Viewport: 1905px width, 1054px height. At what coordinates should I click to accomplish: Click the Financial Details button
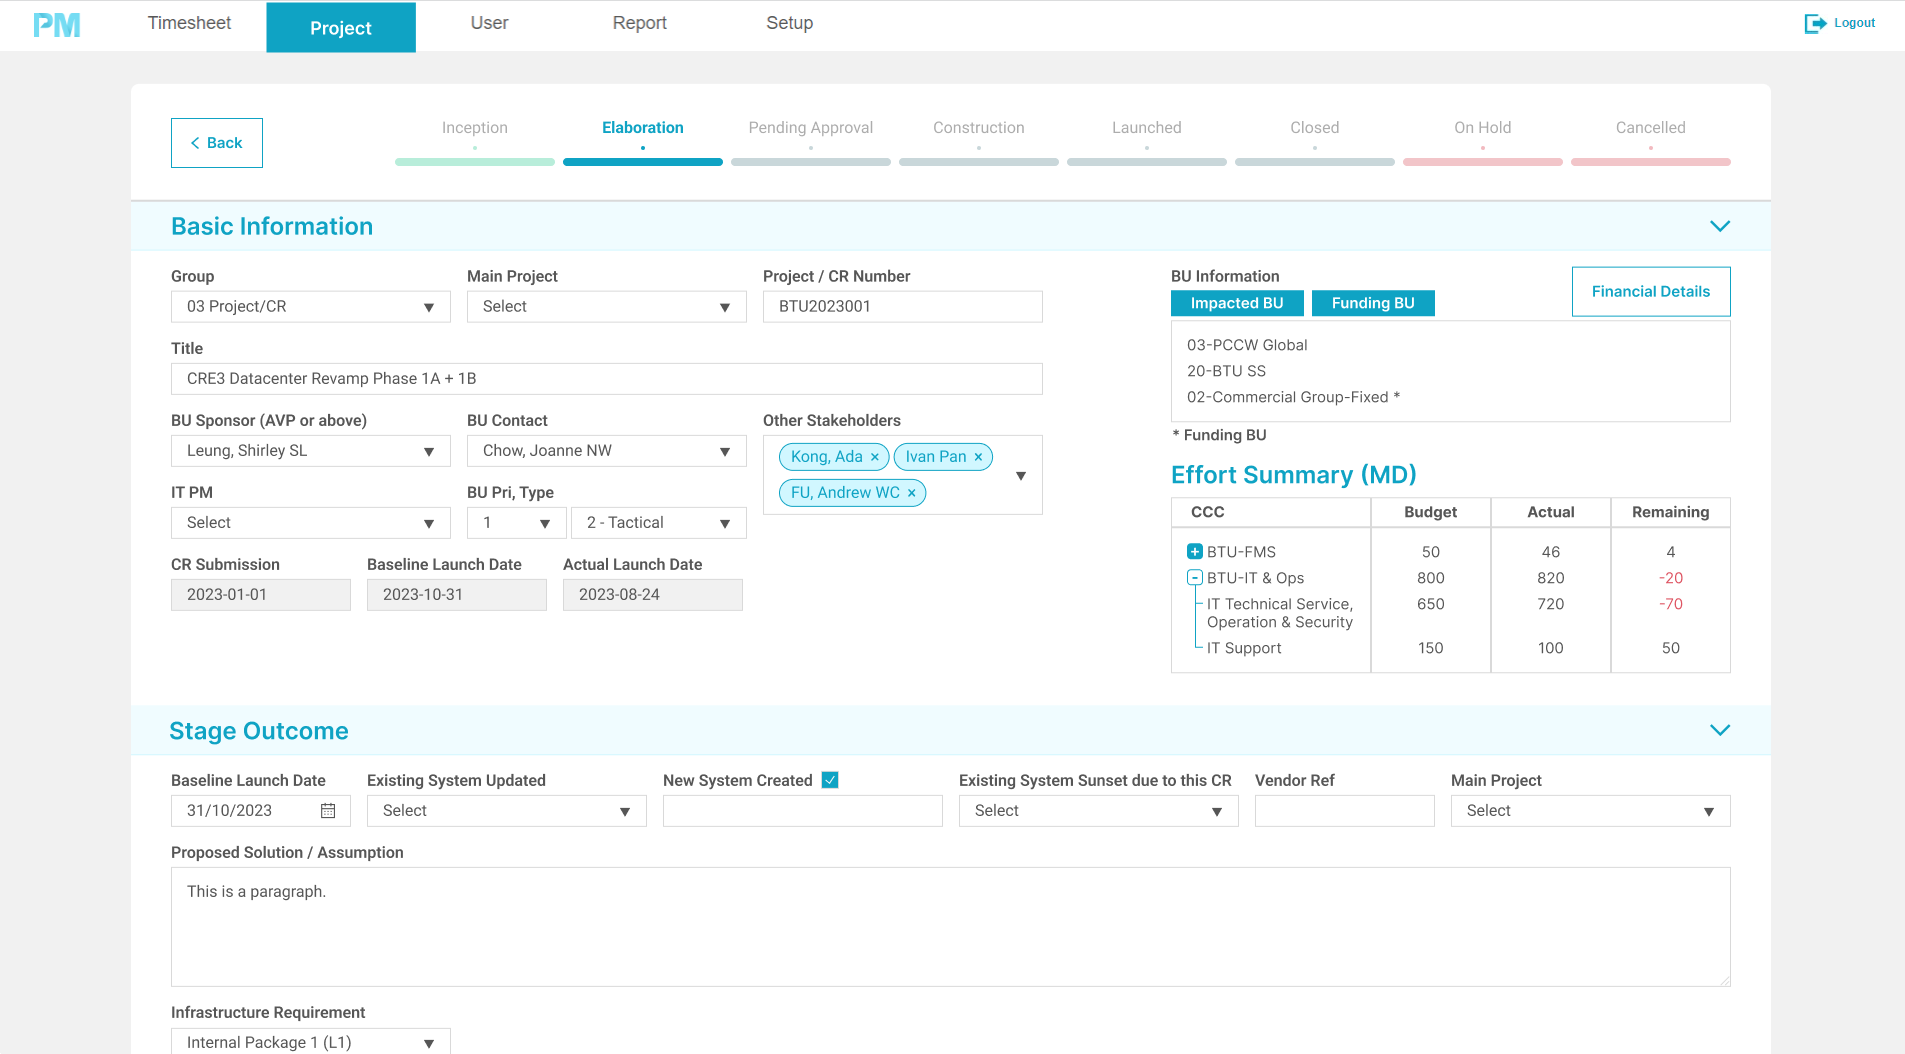click(x=1650, y=292)
